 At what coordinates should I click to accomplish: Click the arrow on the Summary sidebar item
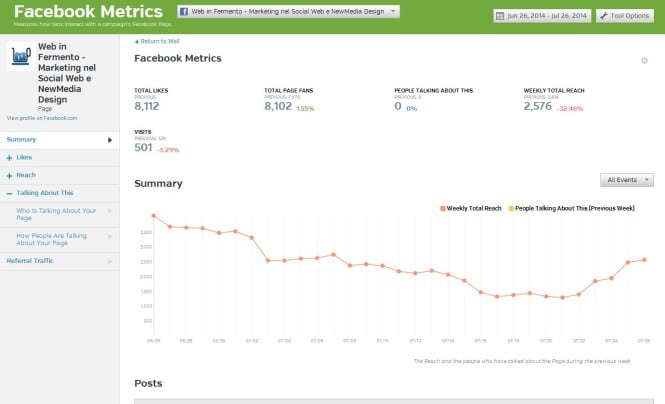[110, 139]
